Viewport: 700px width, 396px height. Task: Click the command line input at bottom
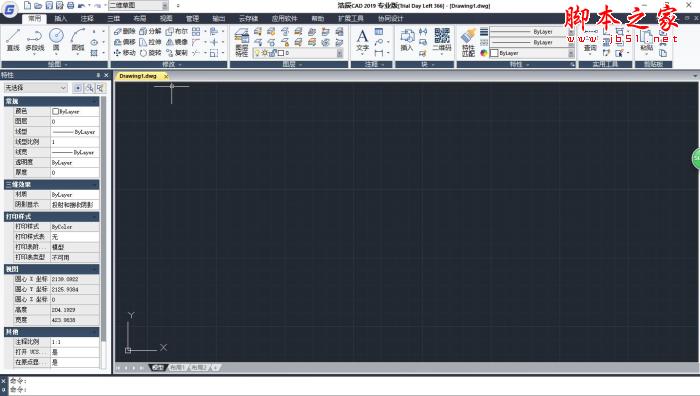pyautogui.click(x=353, y=389)
